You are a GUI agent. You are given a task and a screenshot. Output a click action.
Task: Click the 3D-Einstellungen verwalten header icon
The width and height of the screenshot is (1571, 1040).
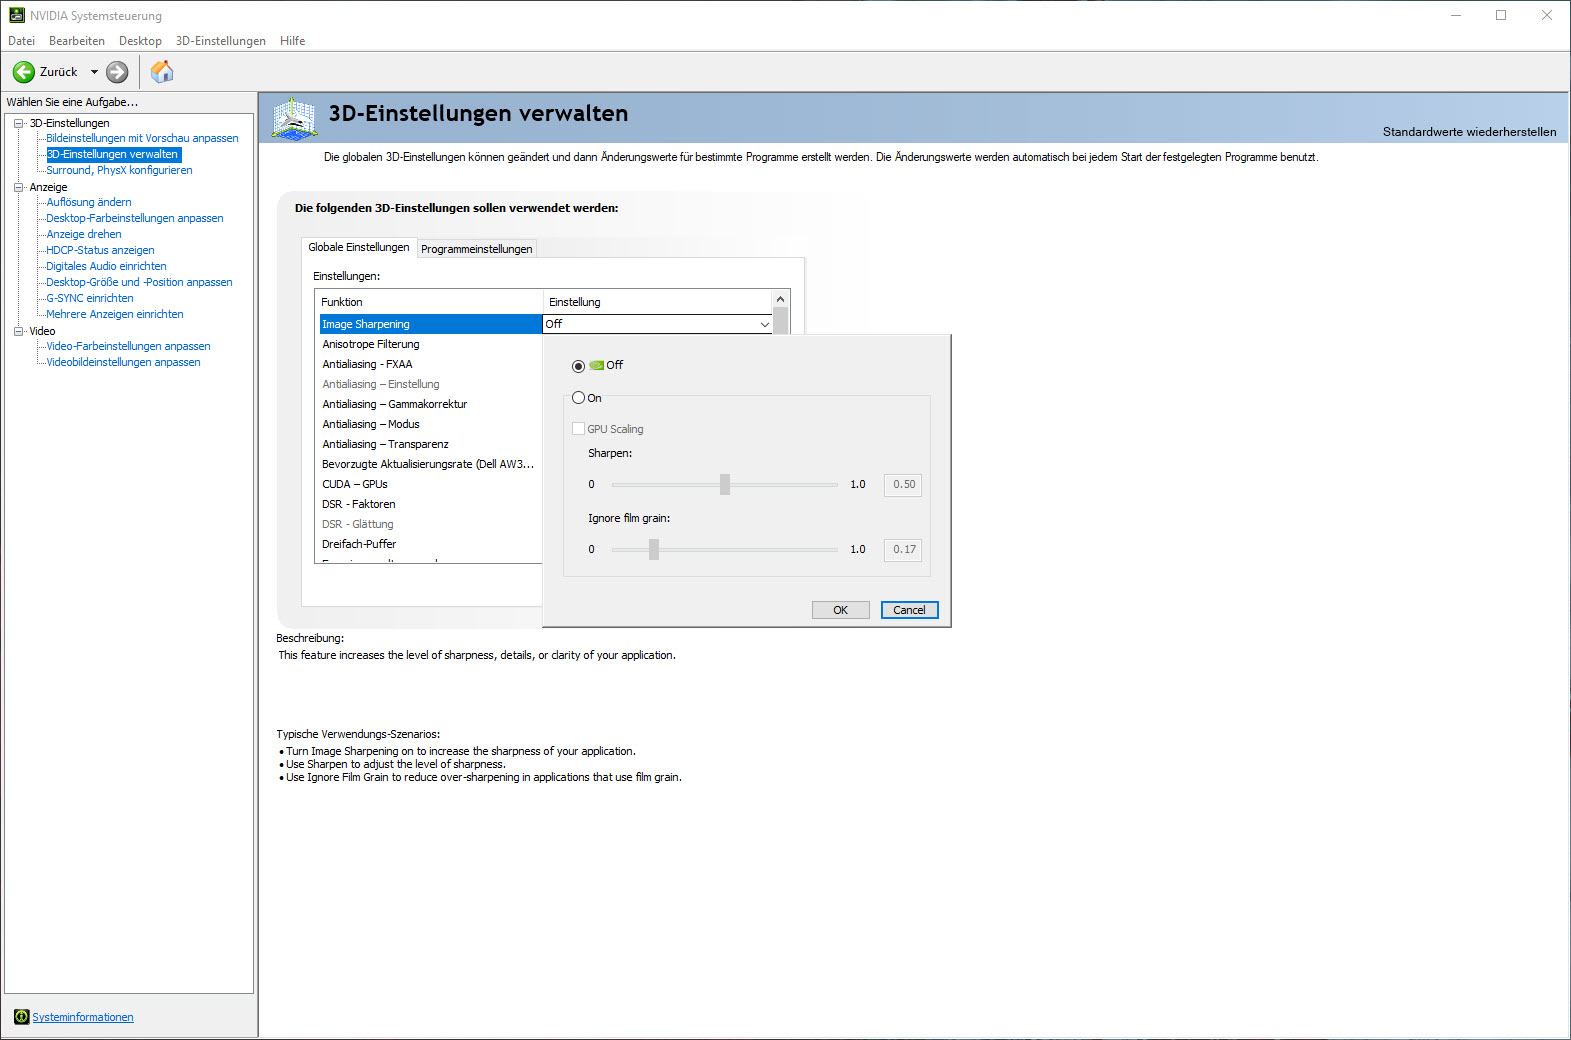[294, 119]
